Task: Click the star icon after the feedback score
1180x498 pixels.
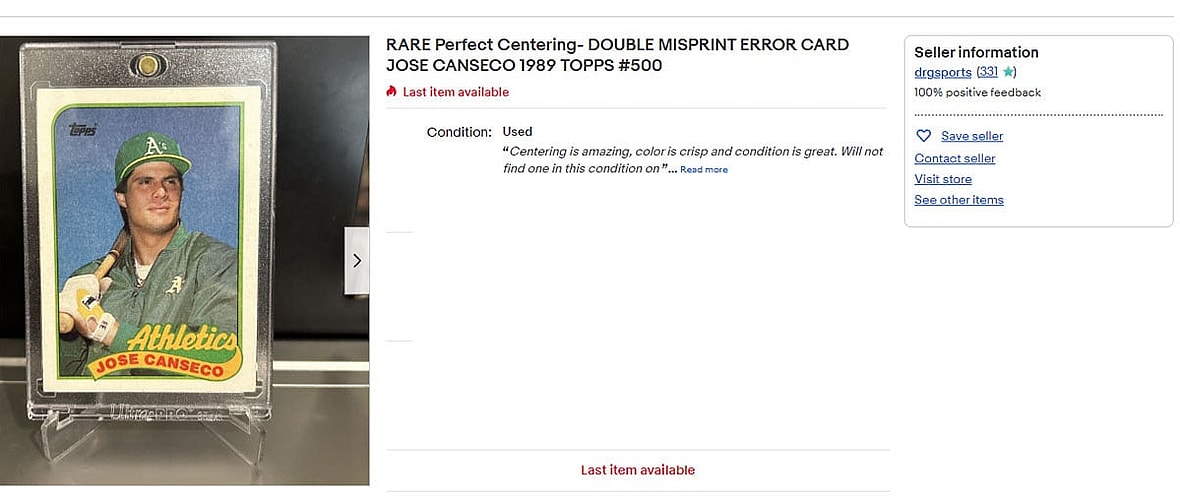Action: (1008, 72)
